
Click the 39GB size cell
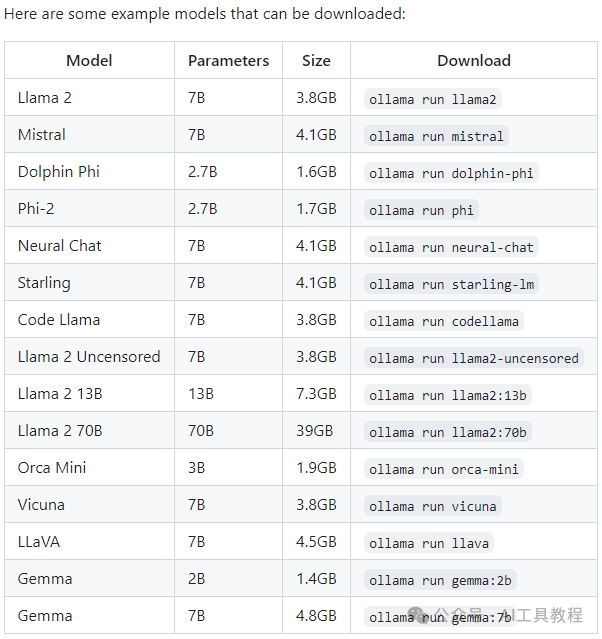point(314,431)
